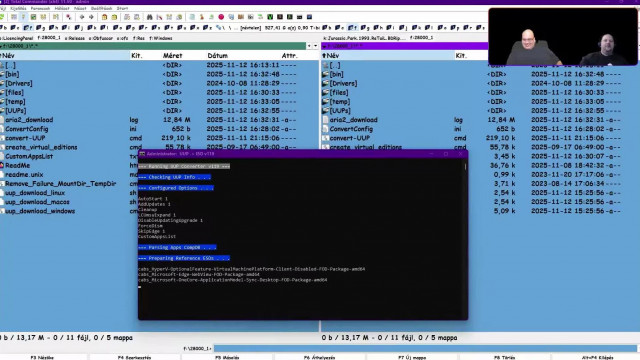This screenshot has height=360, width=640.
Task: Select drive h in left drive bar
Action: tap(53, 28)
